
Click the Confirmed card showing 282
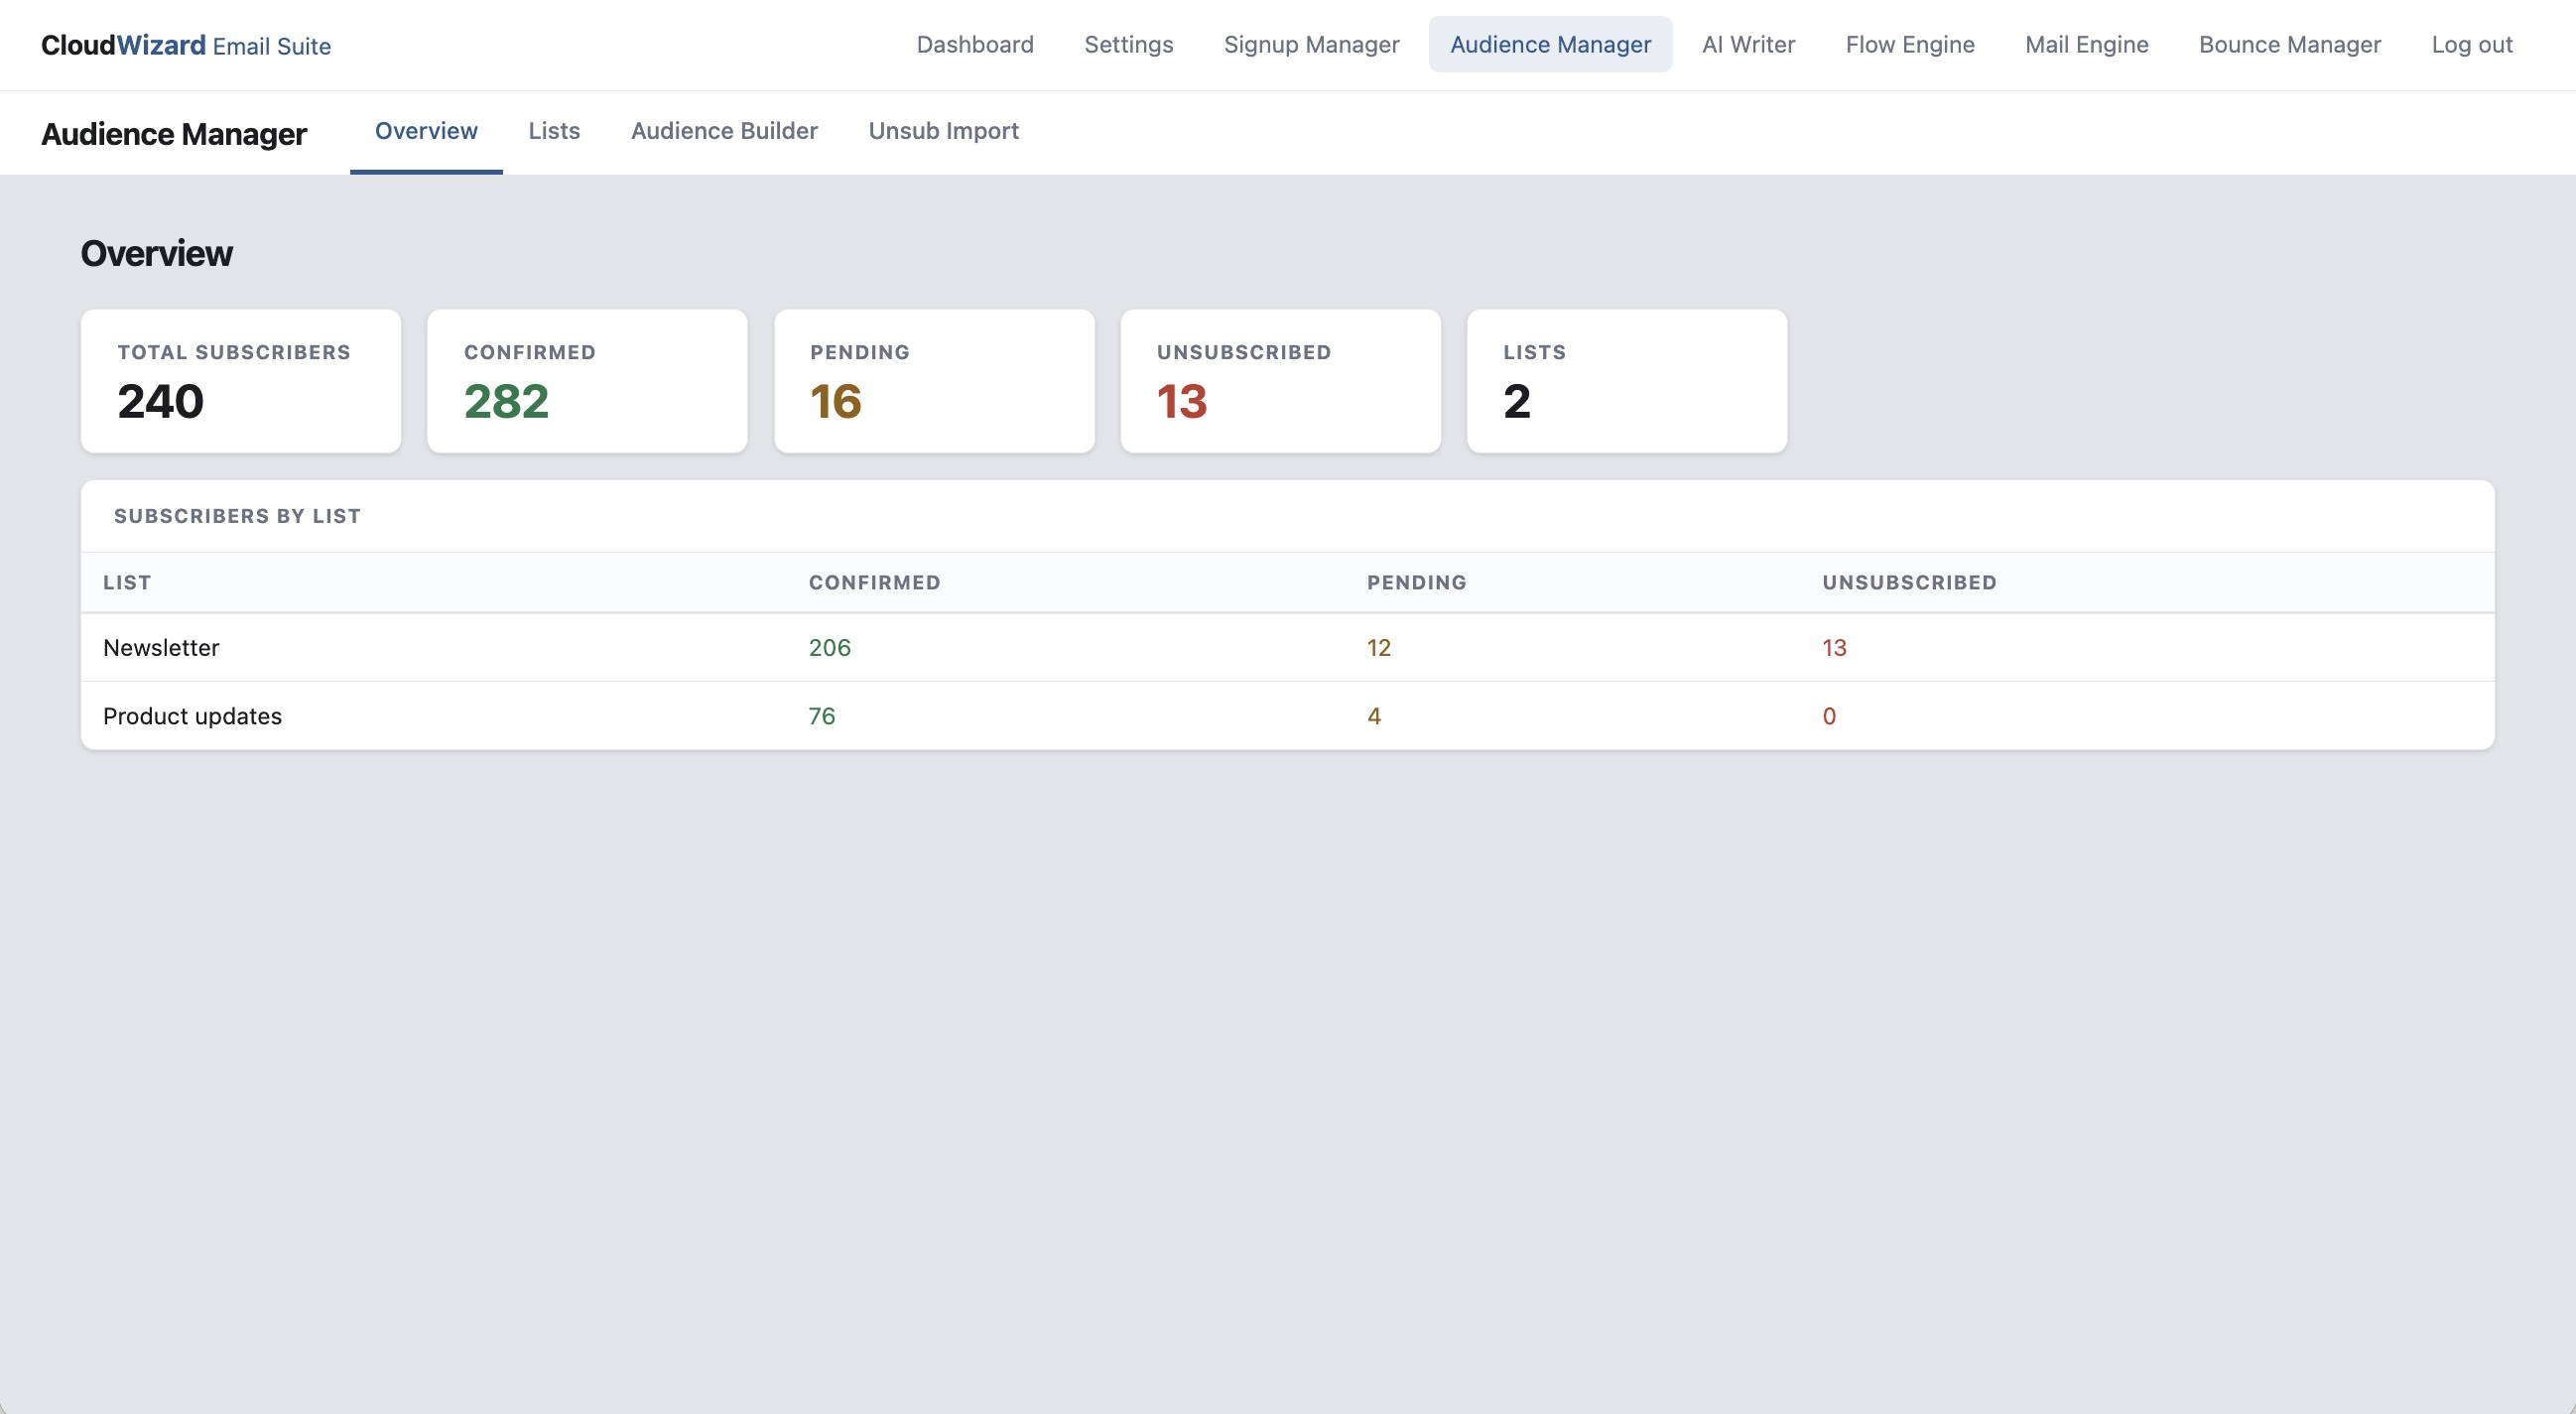tap(587, 381)
